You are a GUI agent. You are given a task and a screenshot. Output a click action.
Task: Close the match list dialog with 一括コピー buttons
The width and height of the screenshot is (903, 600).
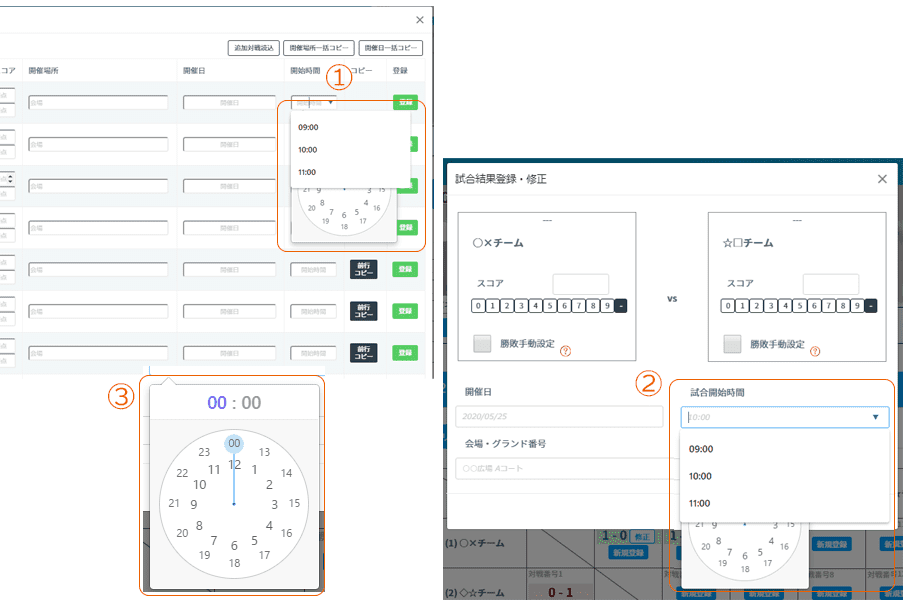click(x=420, y=20)
